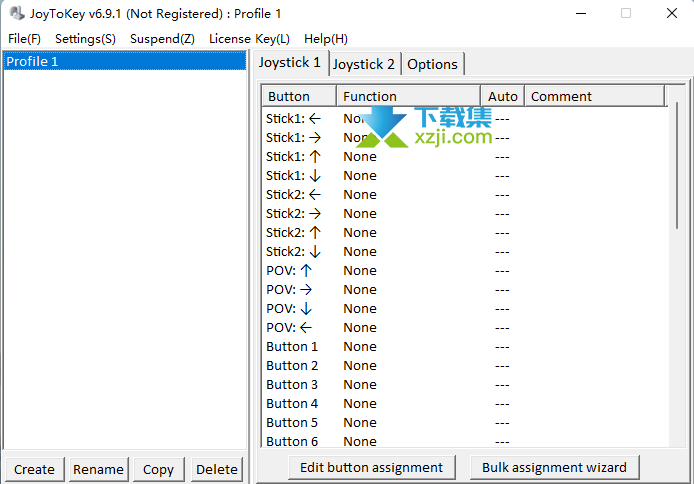This screenshot has height=484, width=694.
Task: Close the JoyToKey window
Action: coord(672,13)
